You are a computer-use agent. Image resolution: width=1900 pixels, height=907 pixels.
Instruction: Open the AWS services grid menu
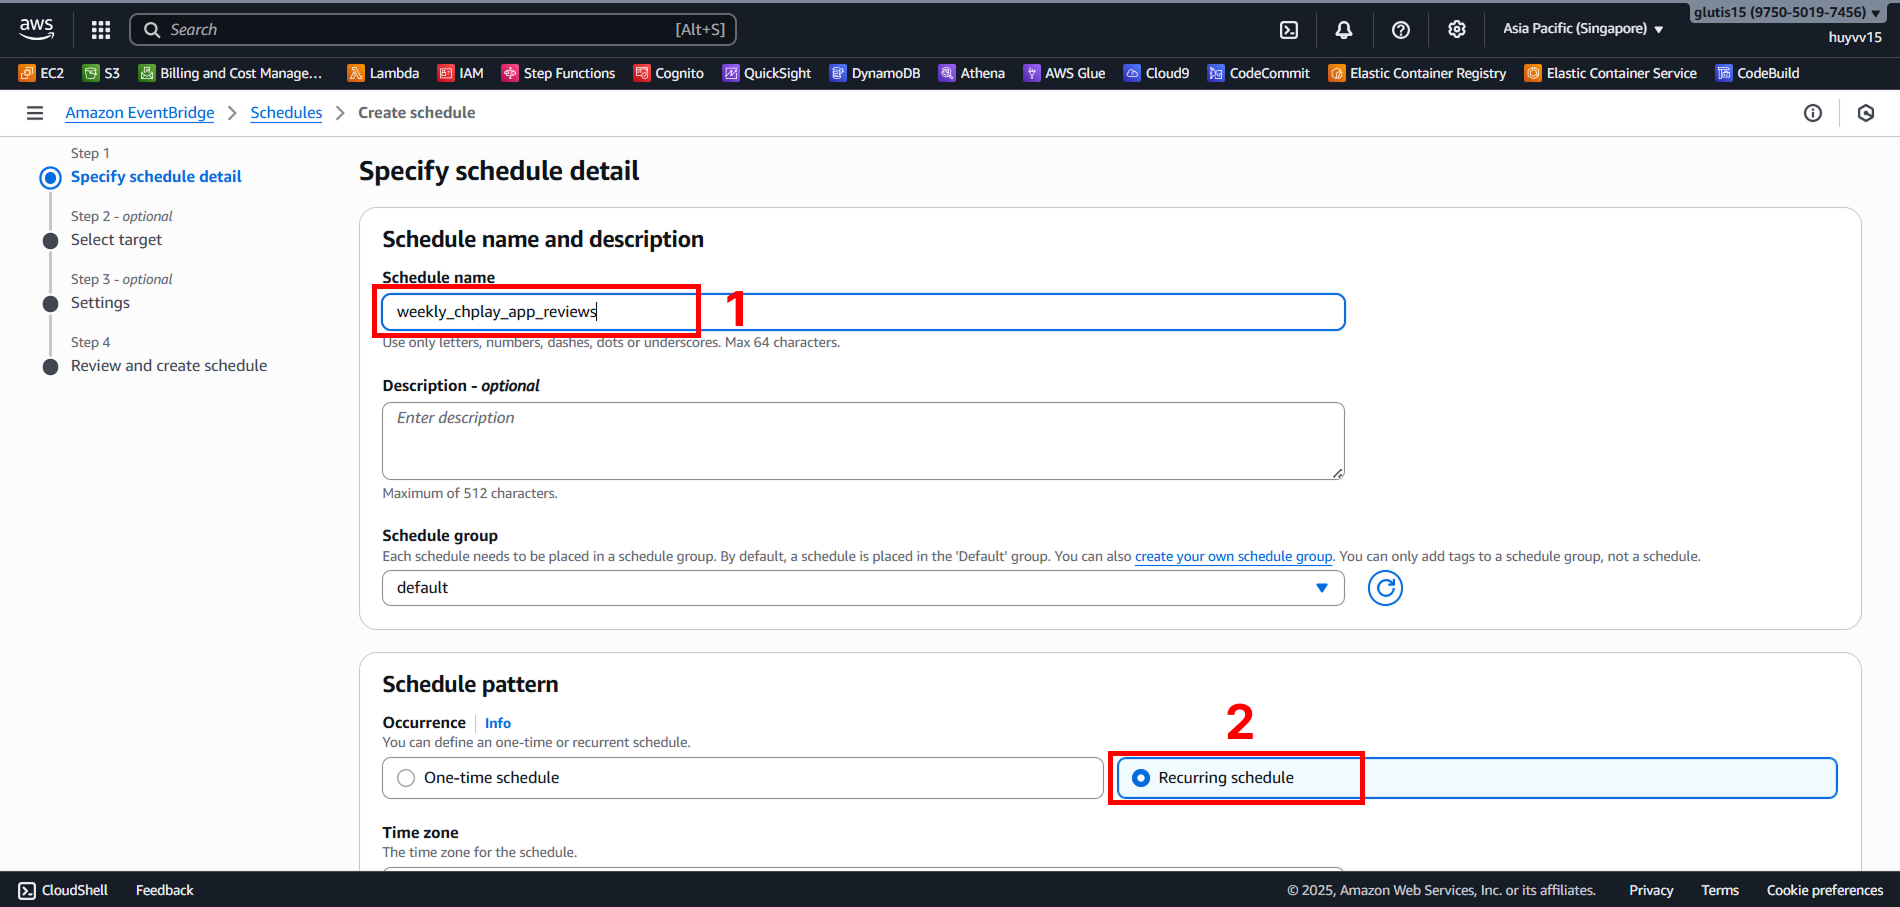click(x=101, y=30)
